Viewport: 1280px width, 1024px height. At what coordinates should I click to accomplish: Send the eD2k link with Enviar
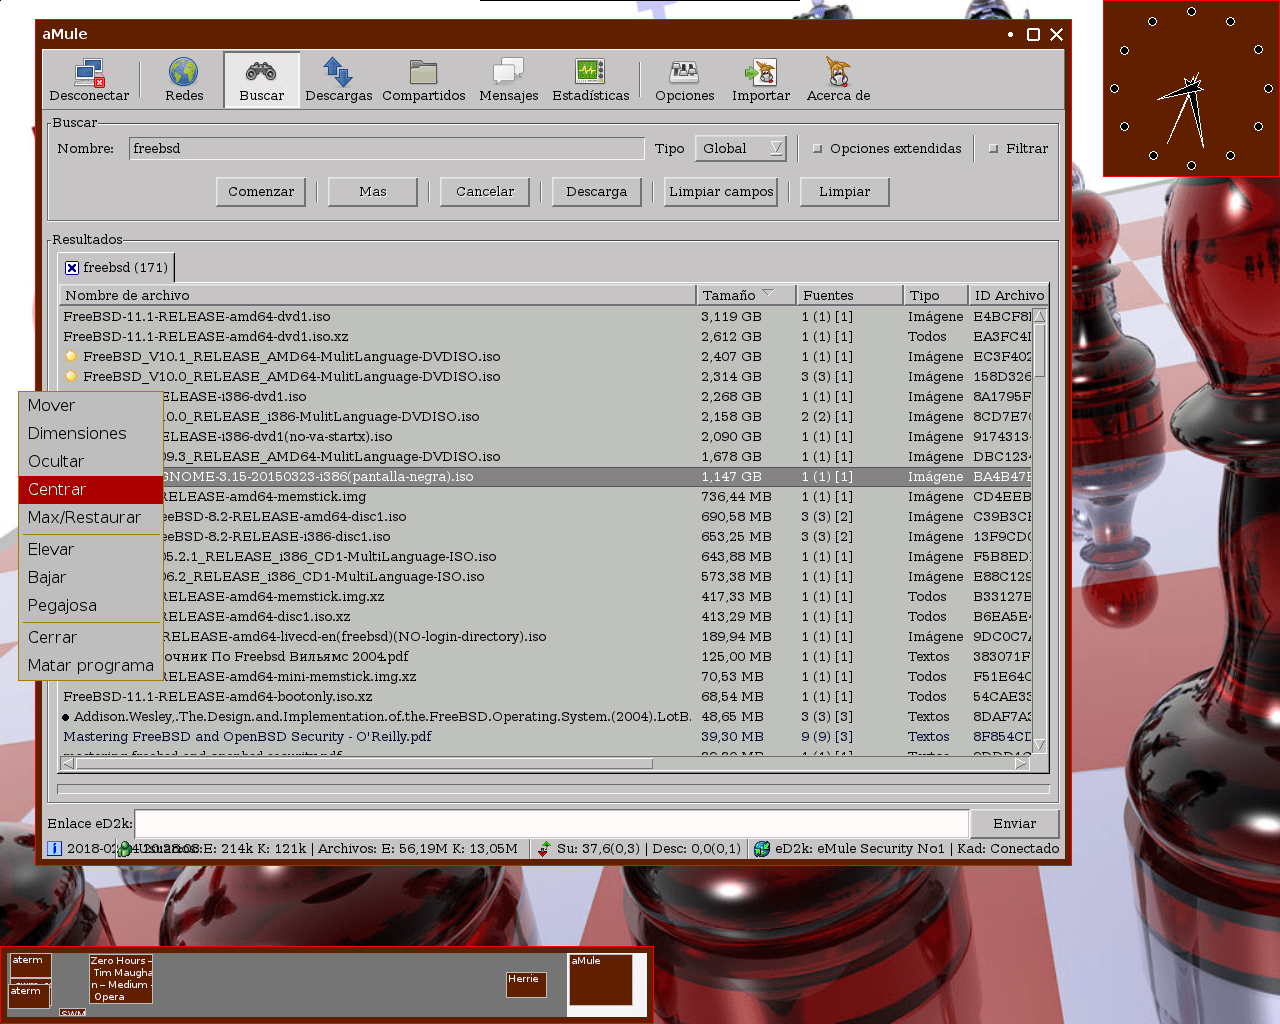point(1015,824)
